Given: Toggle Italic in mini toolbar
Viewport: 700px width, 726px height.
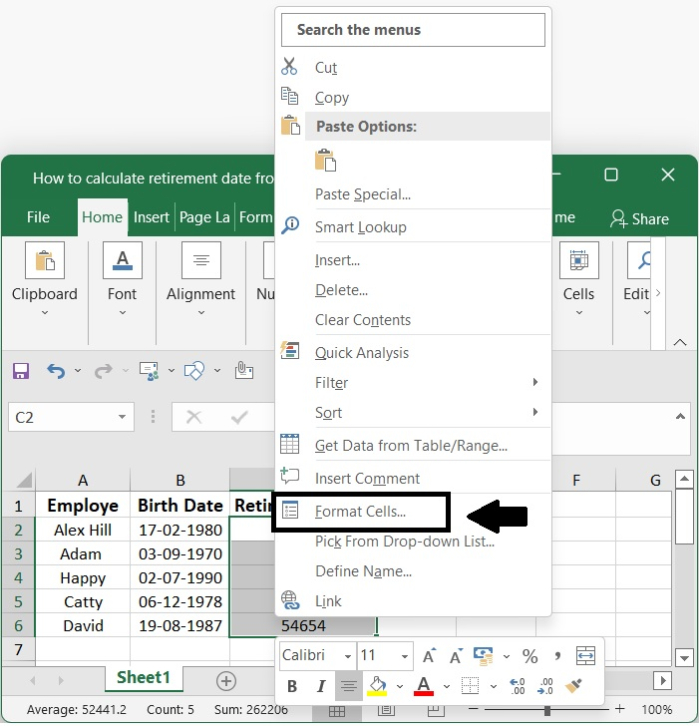Looking at the screenshot, I should pos(321,686).
